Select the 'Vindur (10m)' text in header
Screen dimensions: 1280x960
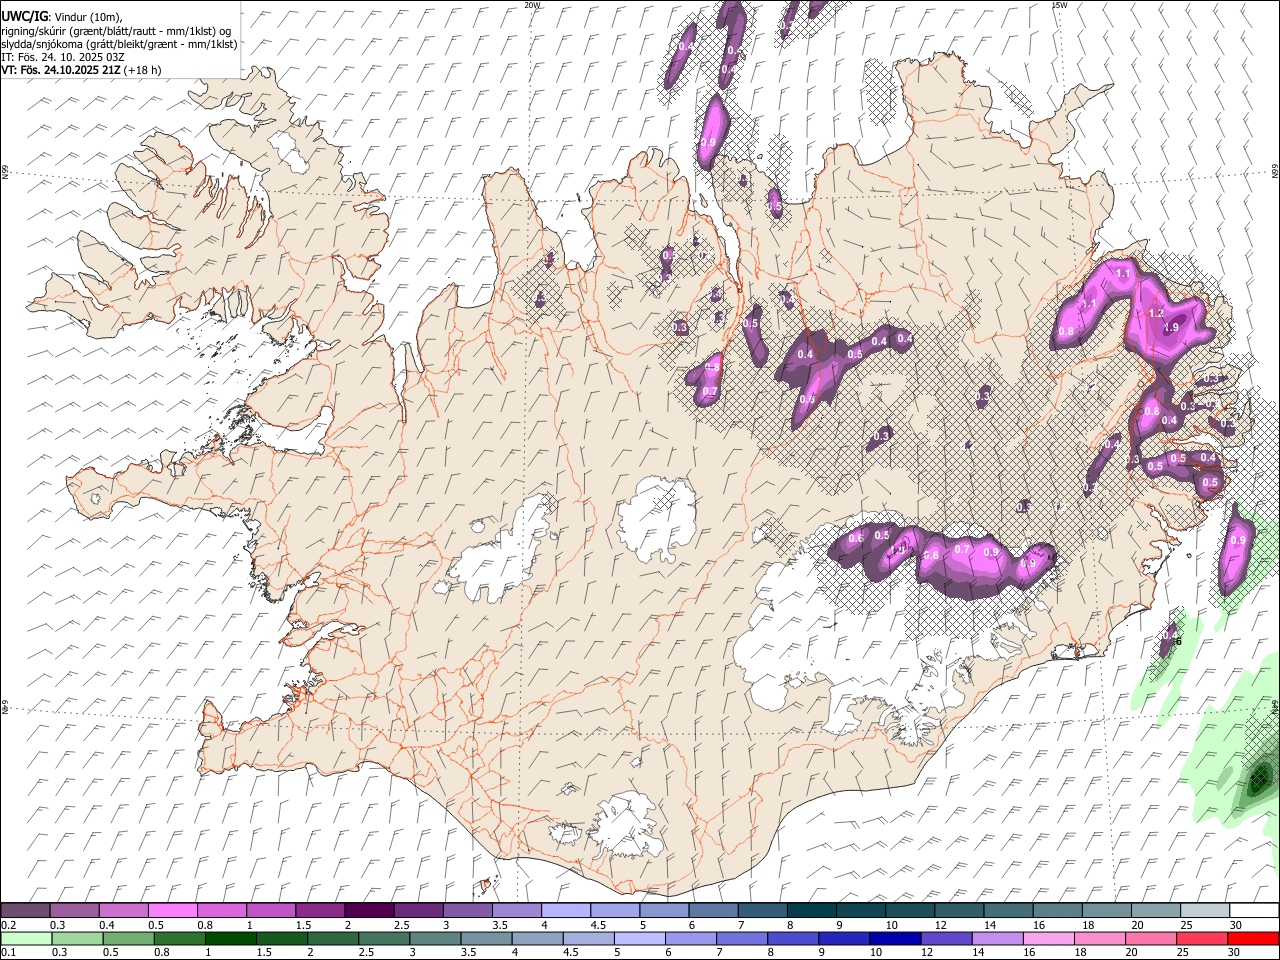click(x=87, y=17)
